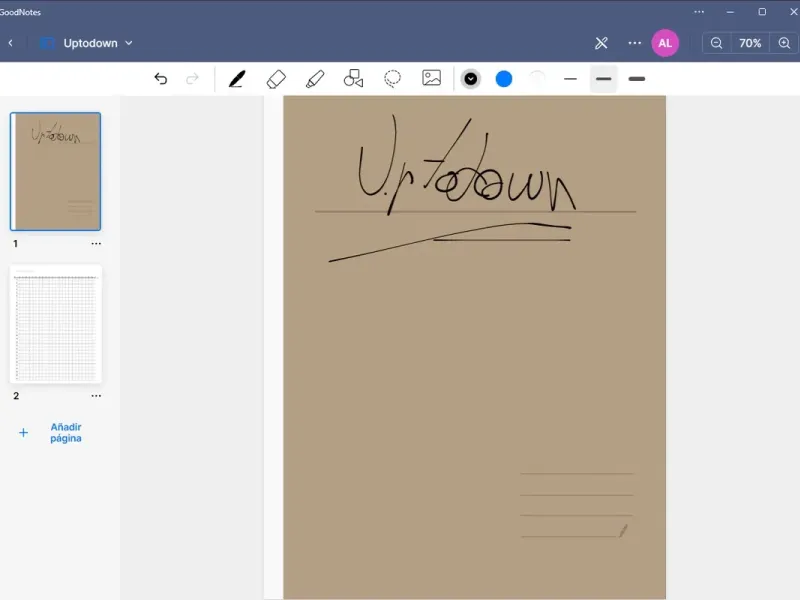Open options for page 2
Screen dimensions: 800x600
click(x=96, y=395)
